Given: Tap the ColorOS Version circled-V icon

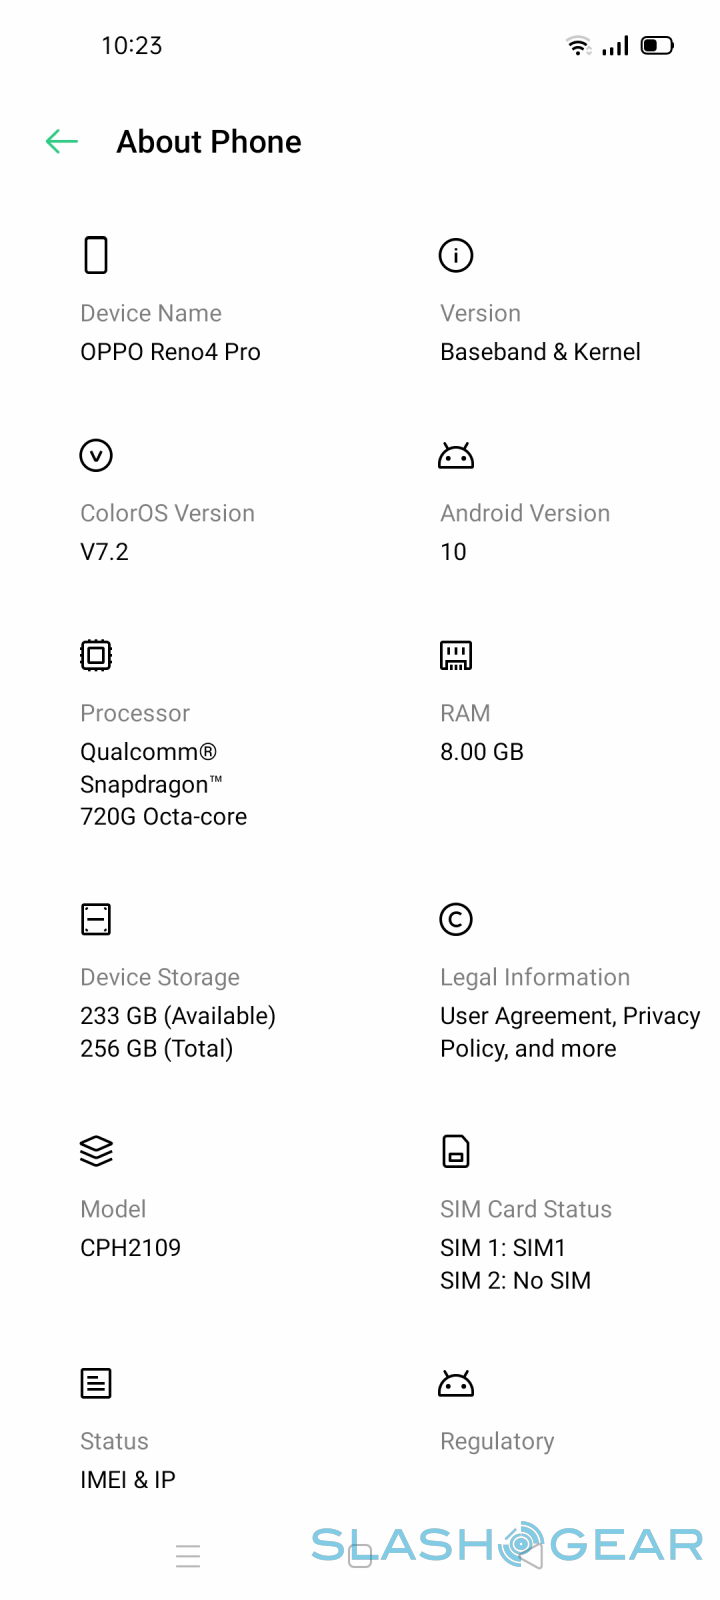Looking at the screenshot, I should pos(96,455).
